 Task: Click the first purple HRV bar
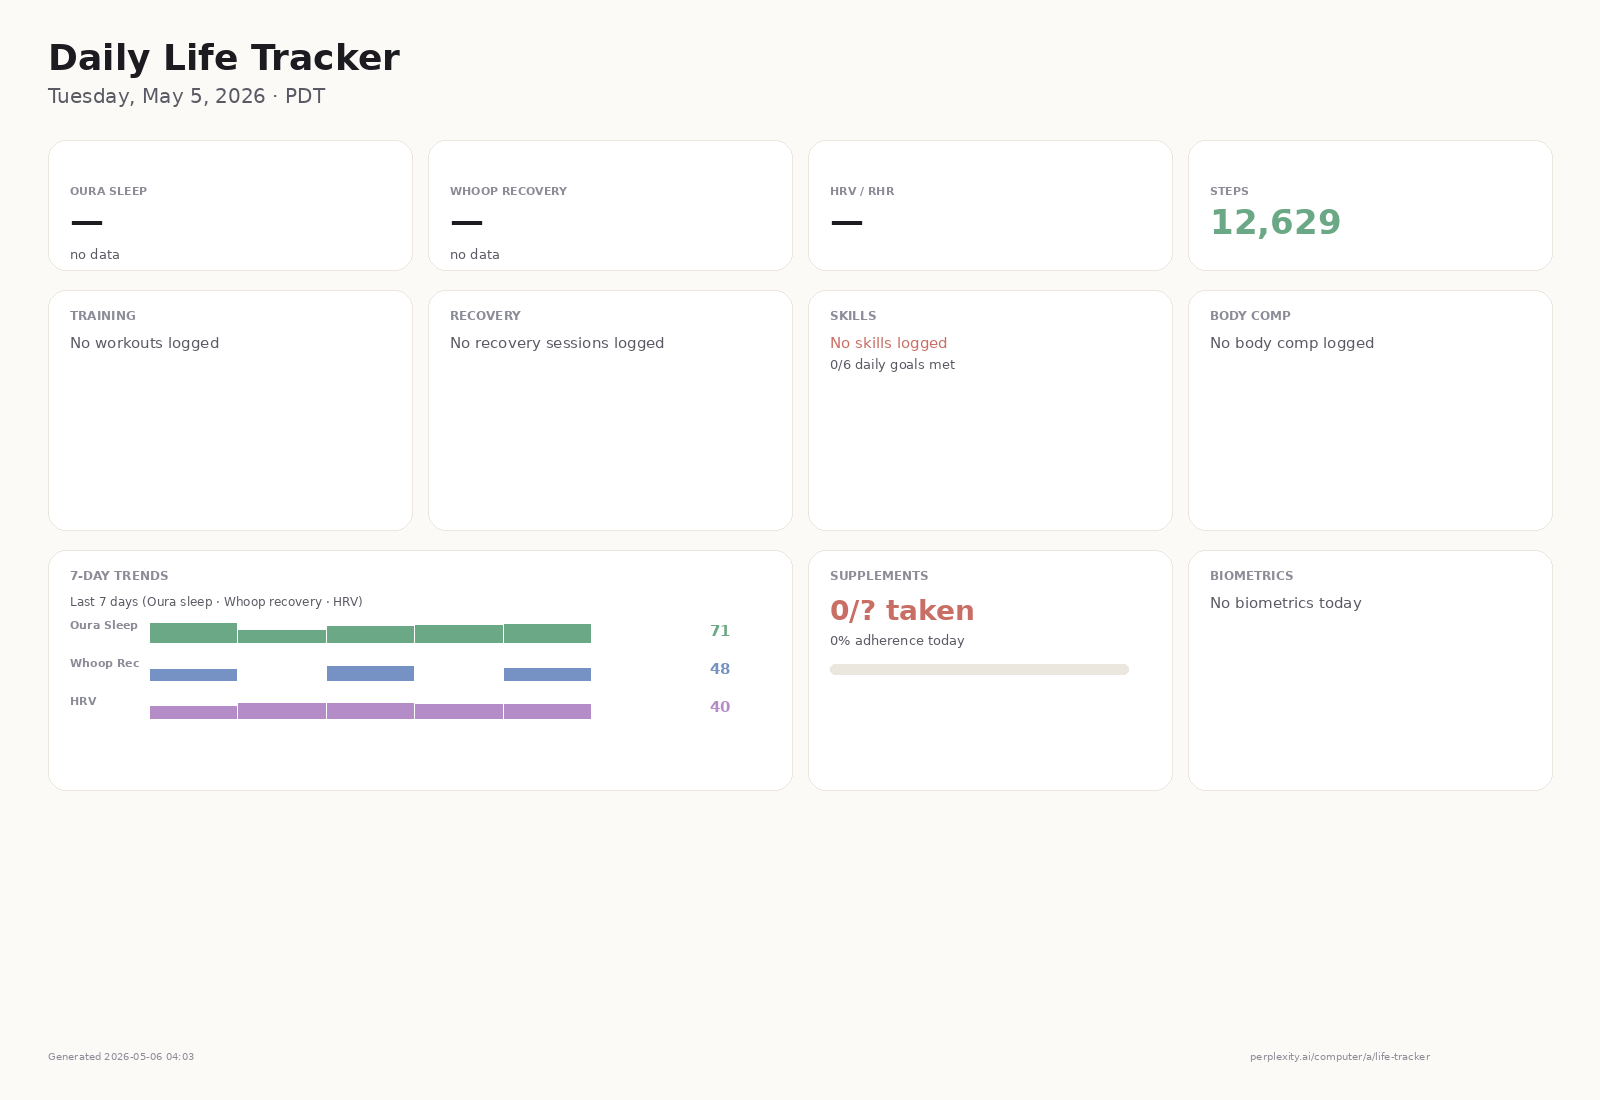193,712
